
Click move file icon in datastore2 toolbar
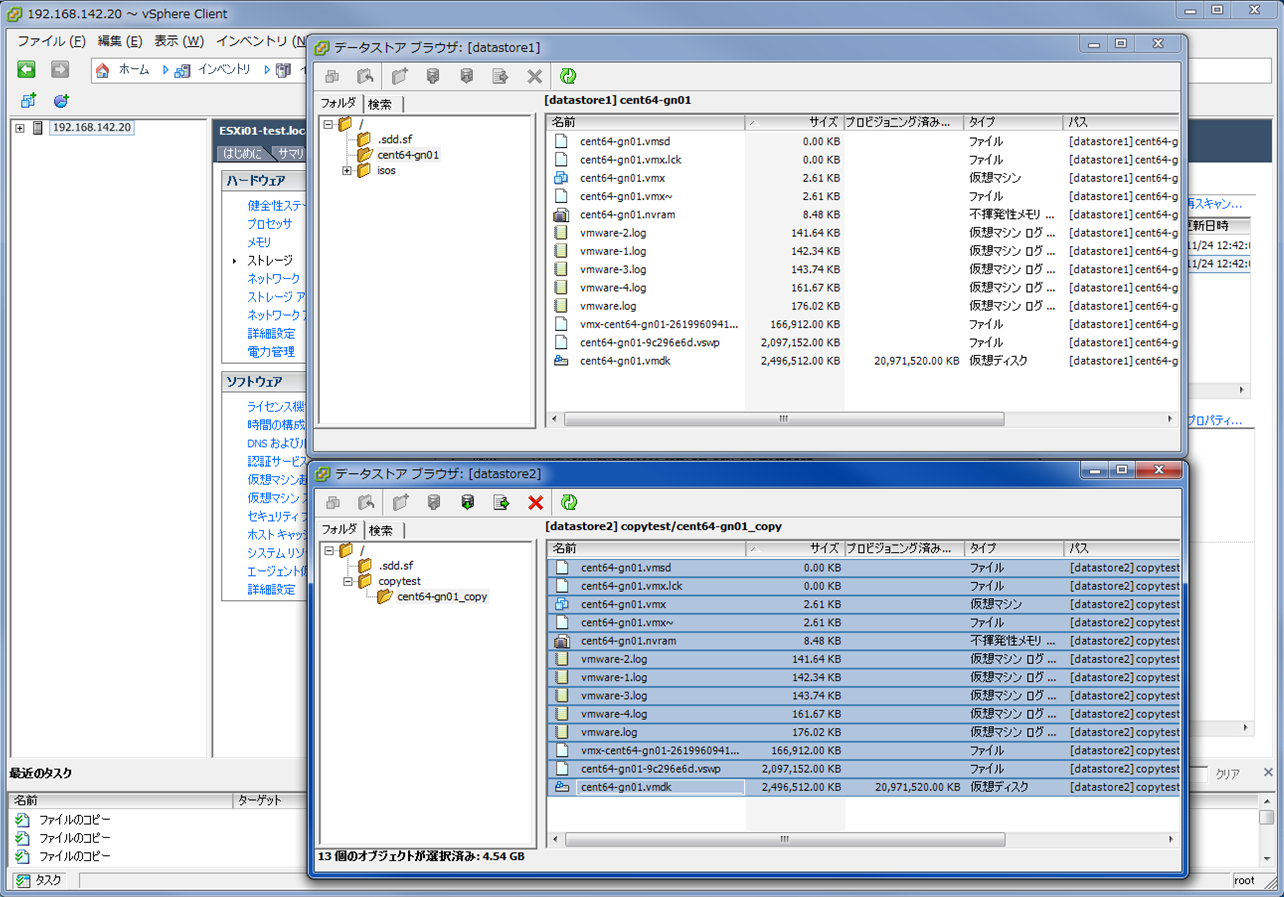click(x=501, y=503)
